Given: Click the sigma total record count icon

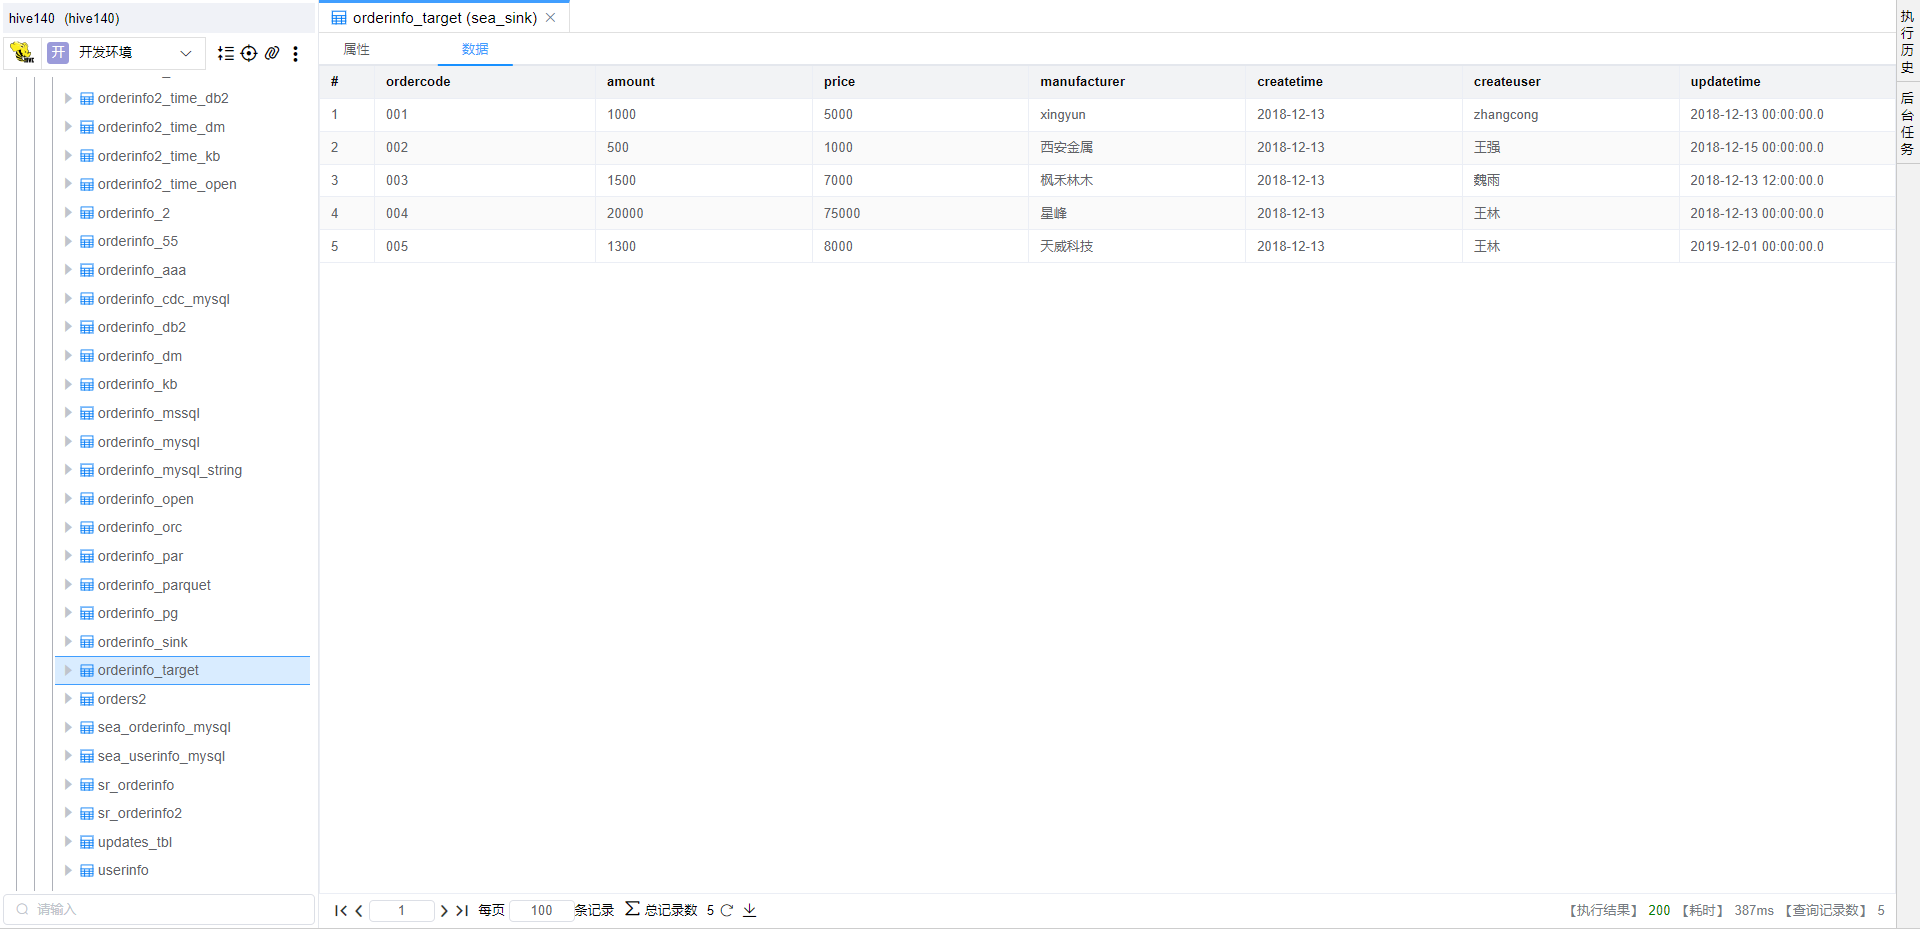Looking at the screenshot, I should [x=632, y=909].
